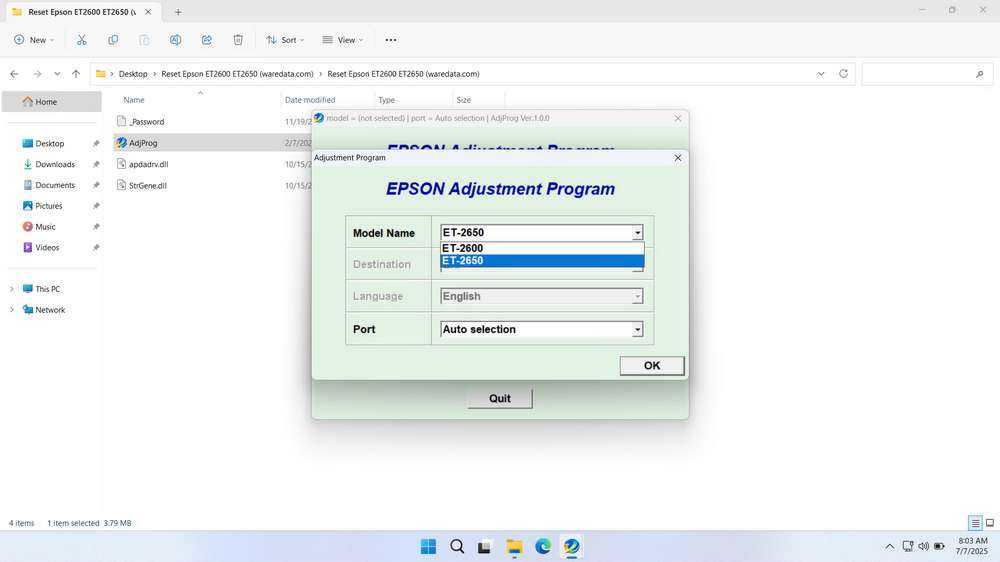1000x562 pixels.
Task: Expand the This PC tree node
Action: tap(11, 289)
